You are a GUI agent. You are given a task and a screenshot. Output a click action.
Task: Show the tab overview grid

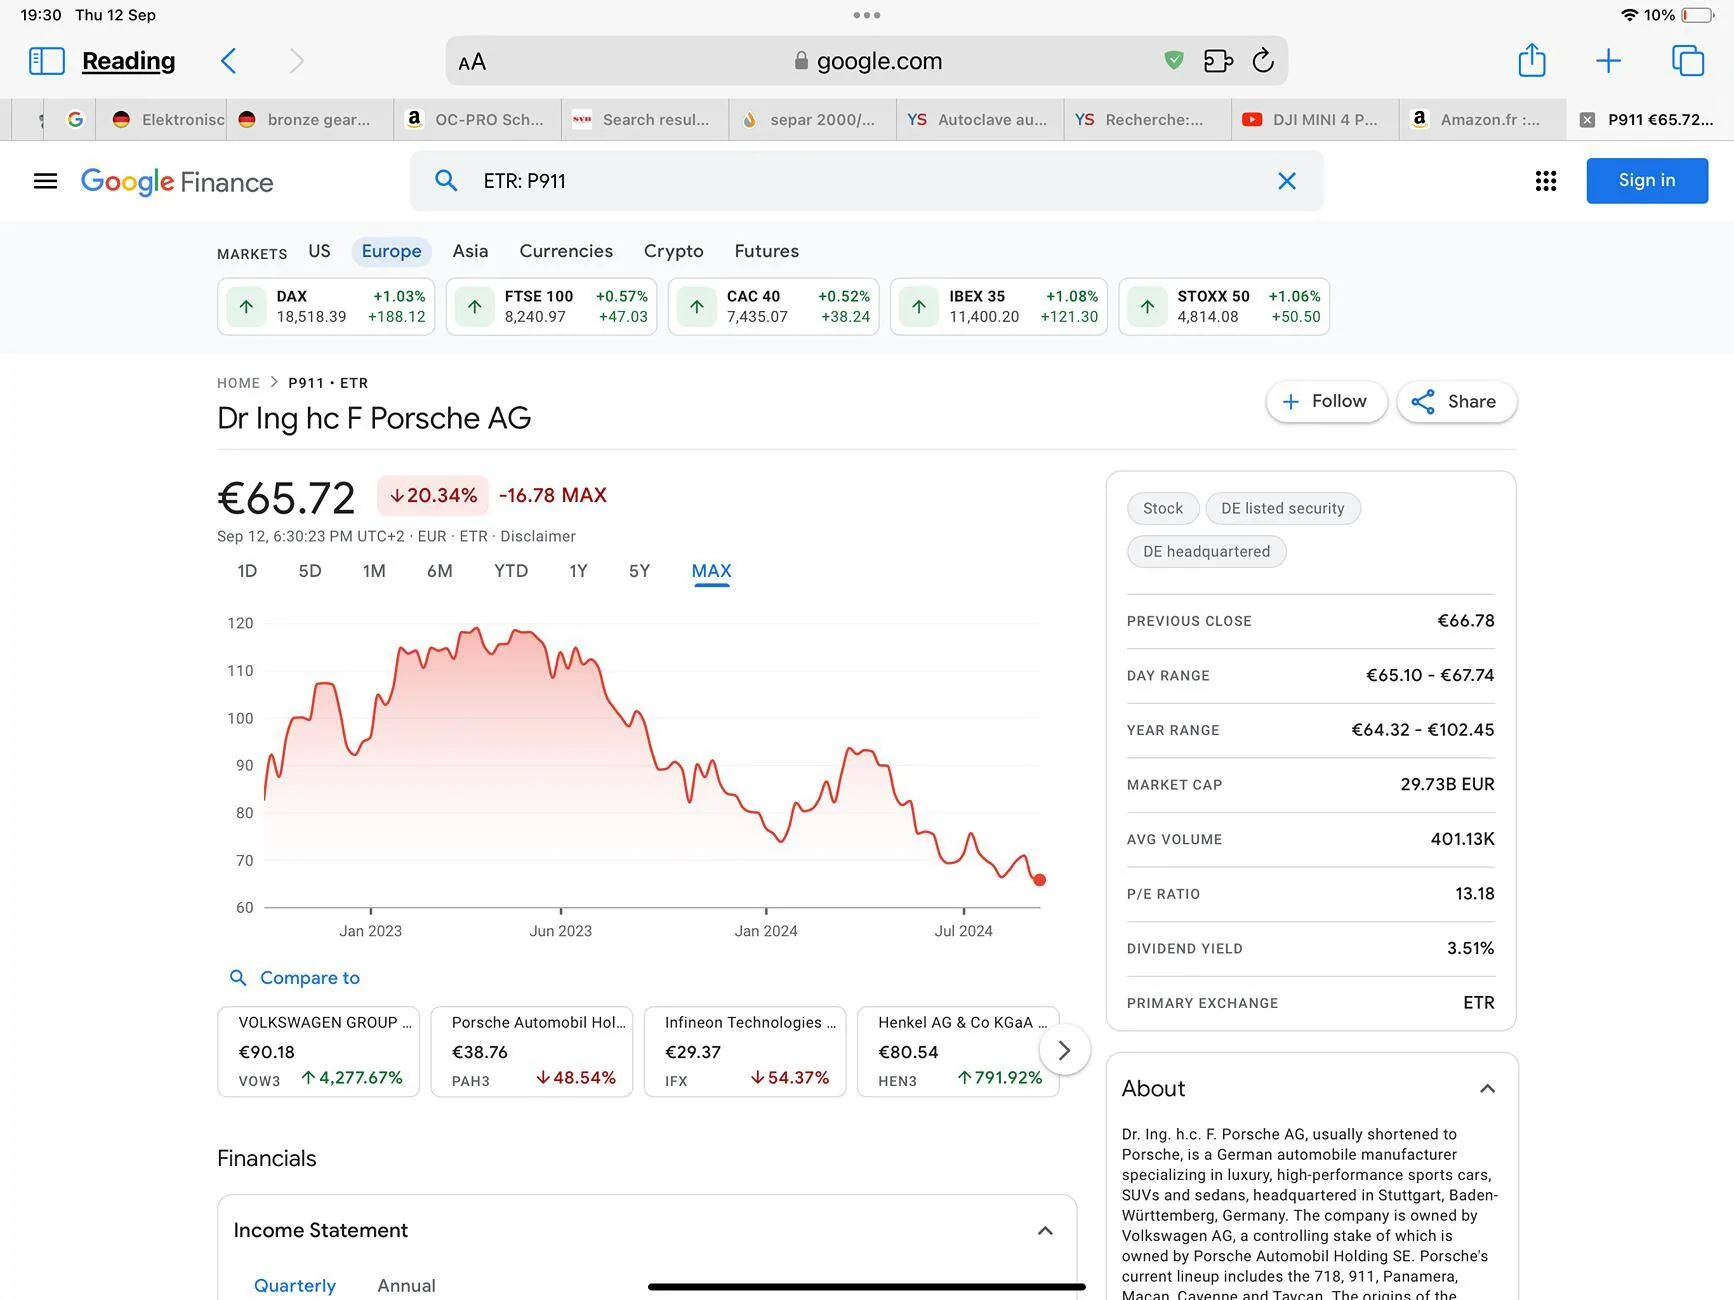pyautogui.click(x=1688, y=61)
